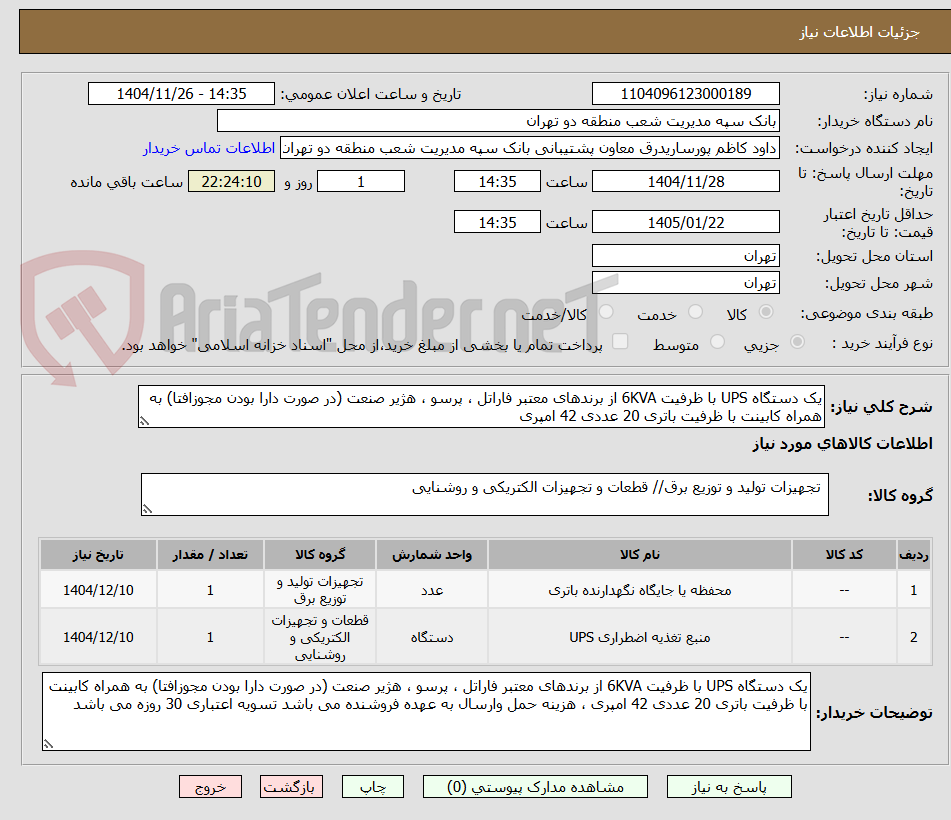951x820 pixels.
Task: Click the استان محل تحویل field
Action: tap(685, 256)
